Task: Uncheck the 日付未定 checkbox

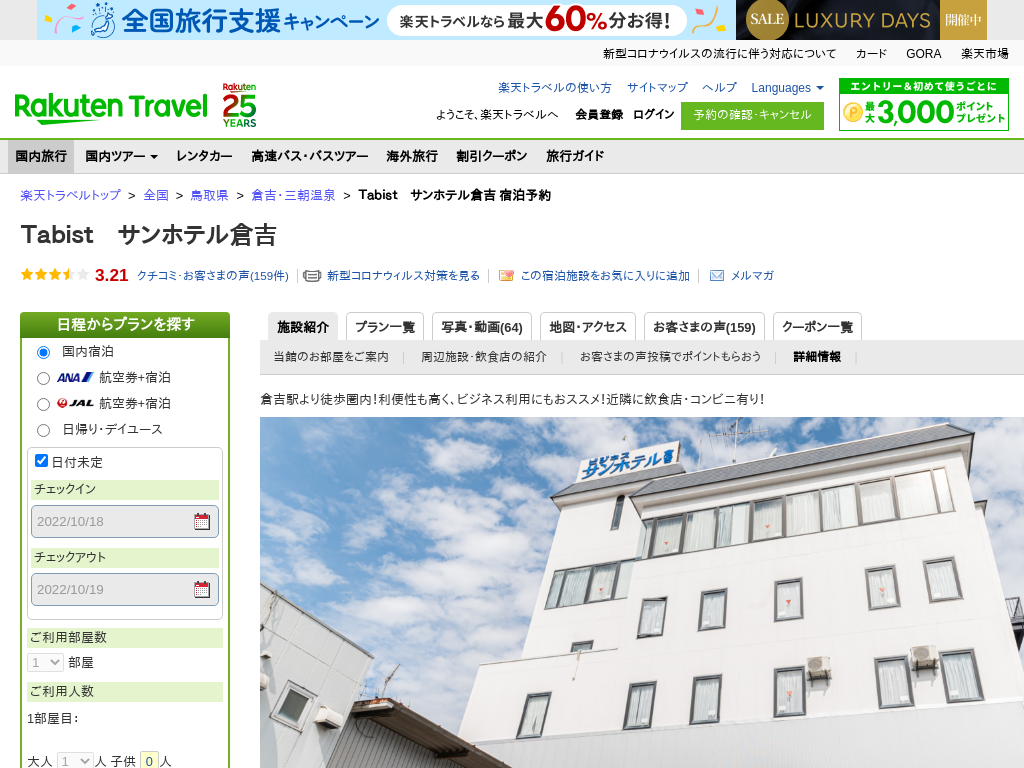Action: pyautogui.click(x=41, y=460)
